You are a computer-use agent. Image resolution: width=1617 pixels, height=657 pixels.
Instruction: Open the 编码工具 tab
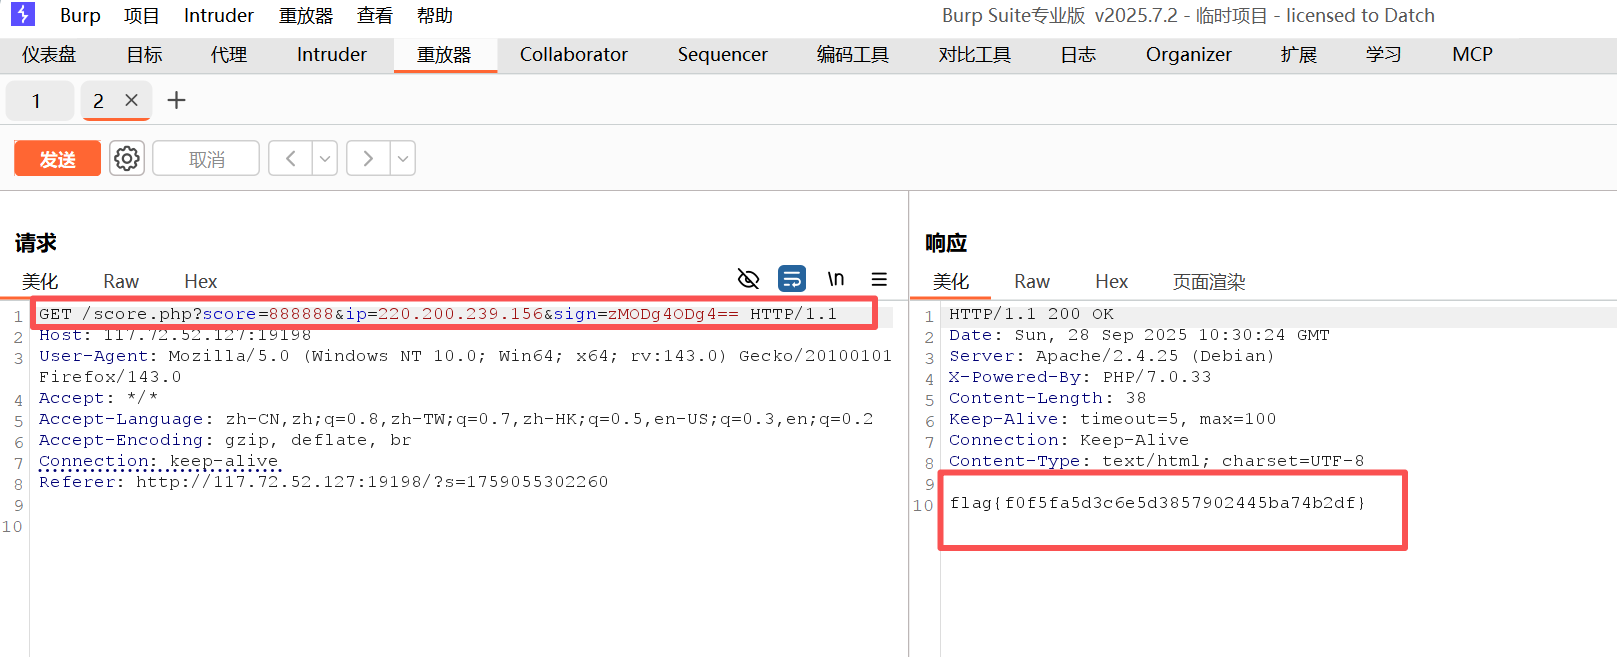tap(853, 54)
